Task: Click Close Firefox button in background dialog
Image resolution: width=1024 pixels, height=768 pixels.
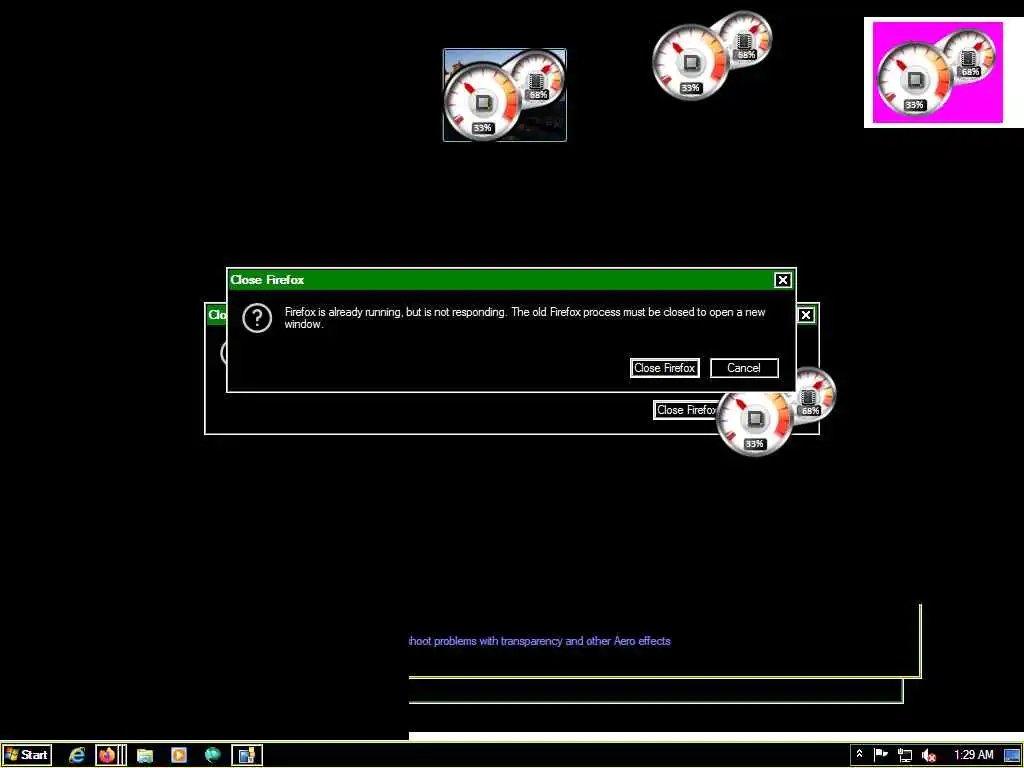Action: tap(686, 409)
